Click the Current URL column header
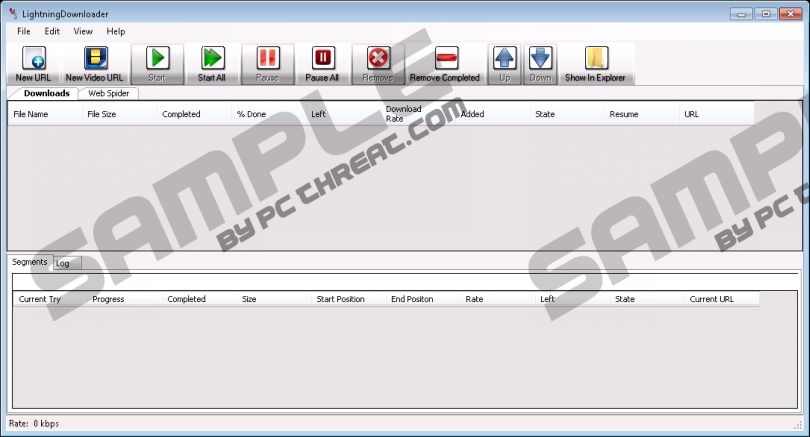810x437 pixels. [722, 299]
